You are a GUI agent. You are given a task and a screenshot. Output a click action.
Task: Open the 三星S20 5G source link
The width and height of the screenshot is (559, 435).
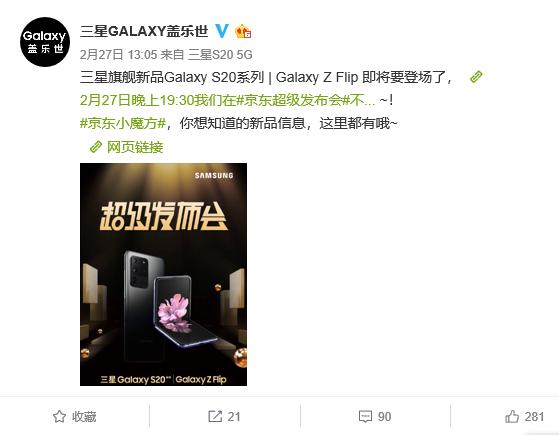(x=220, y=55)
